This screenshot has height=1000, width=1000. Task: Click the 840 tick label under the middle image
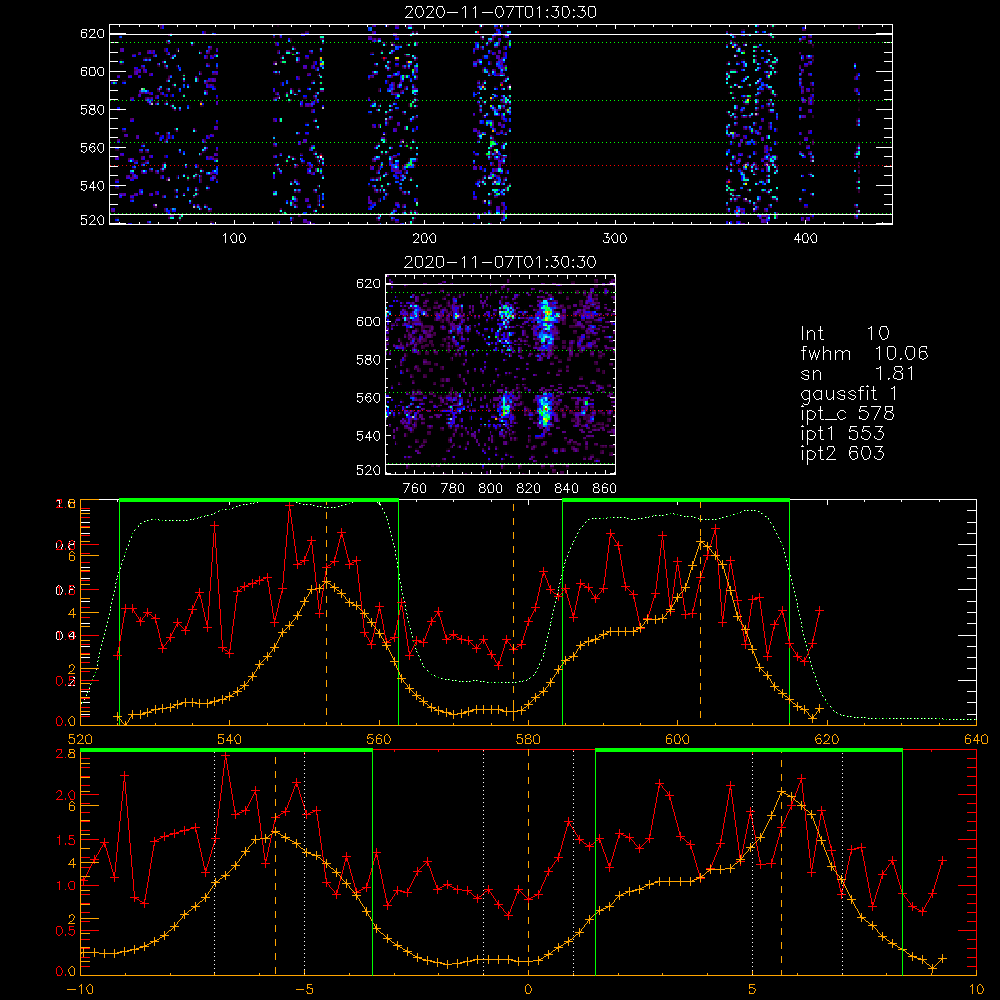point(567,489)
